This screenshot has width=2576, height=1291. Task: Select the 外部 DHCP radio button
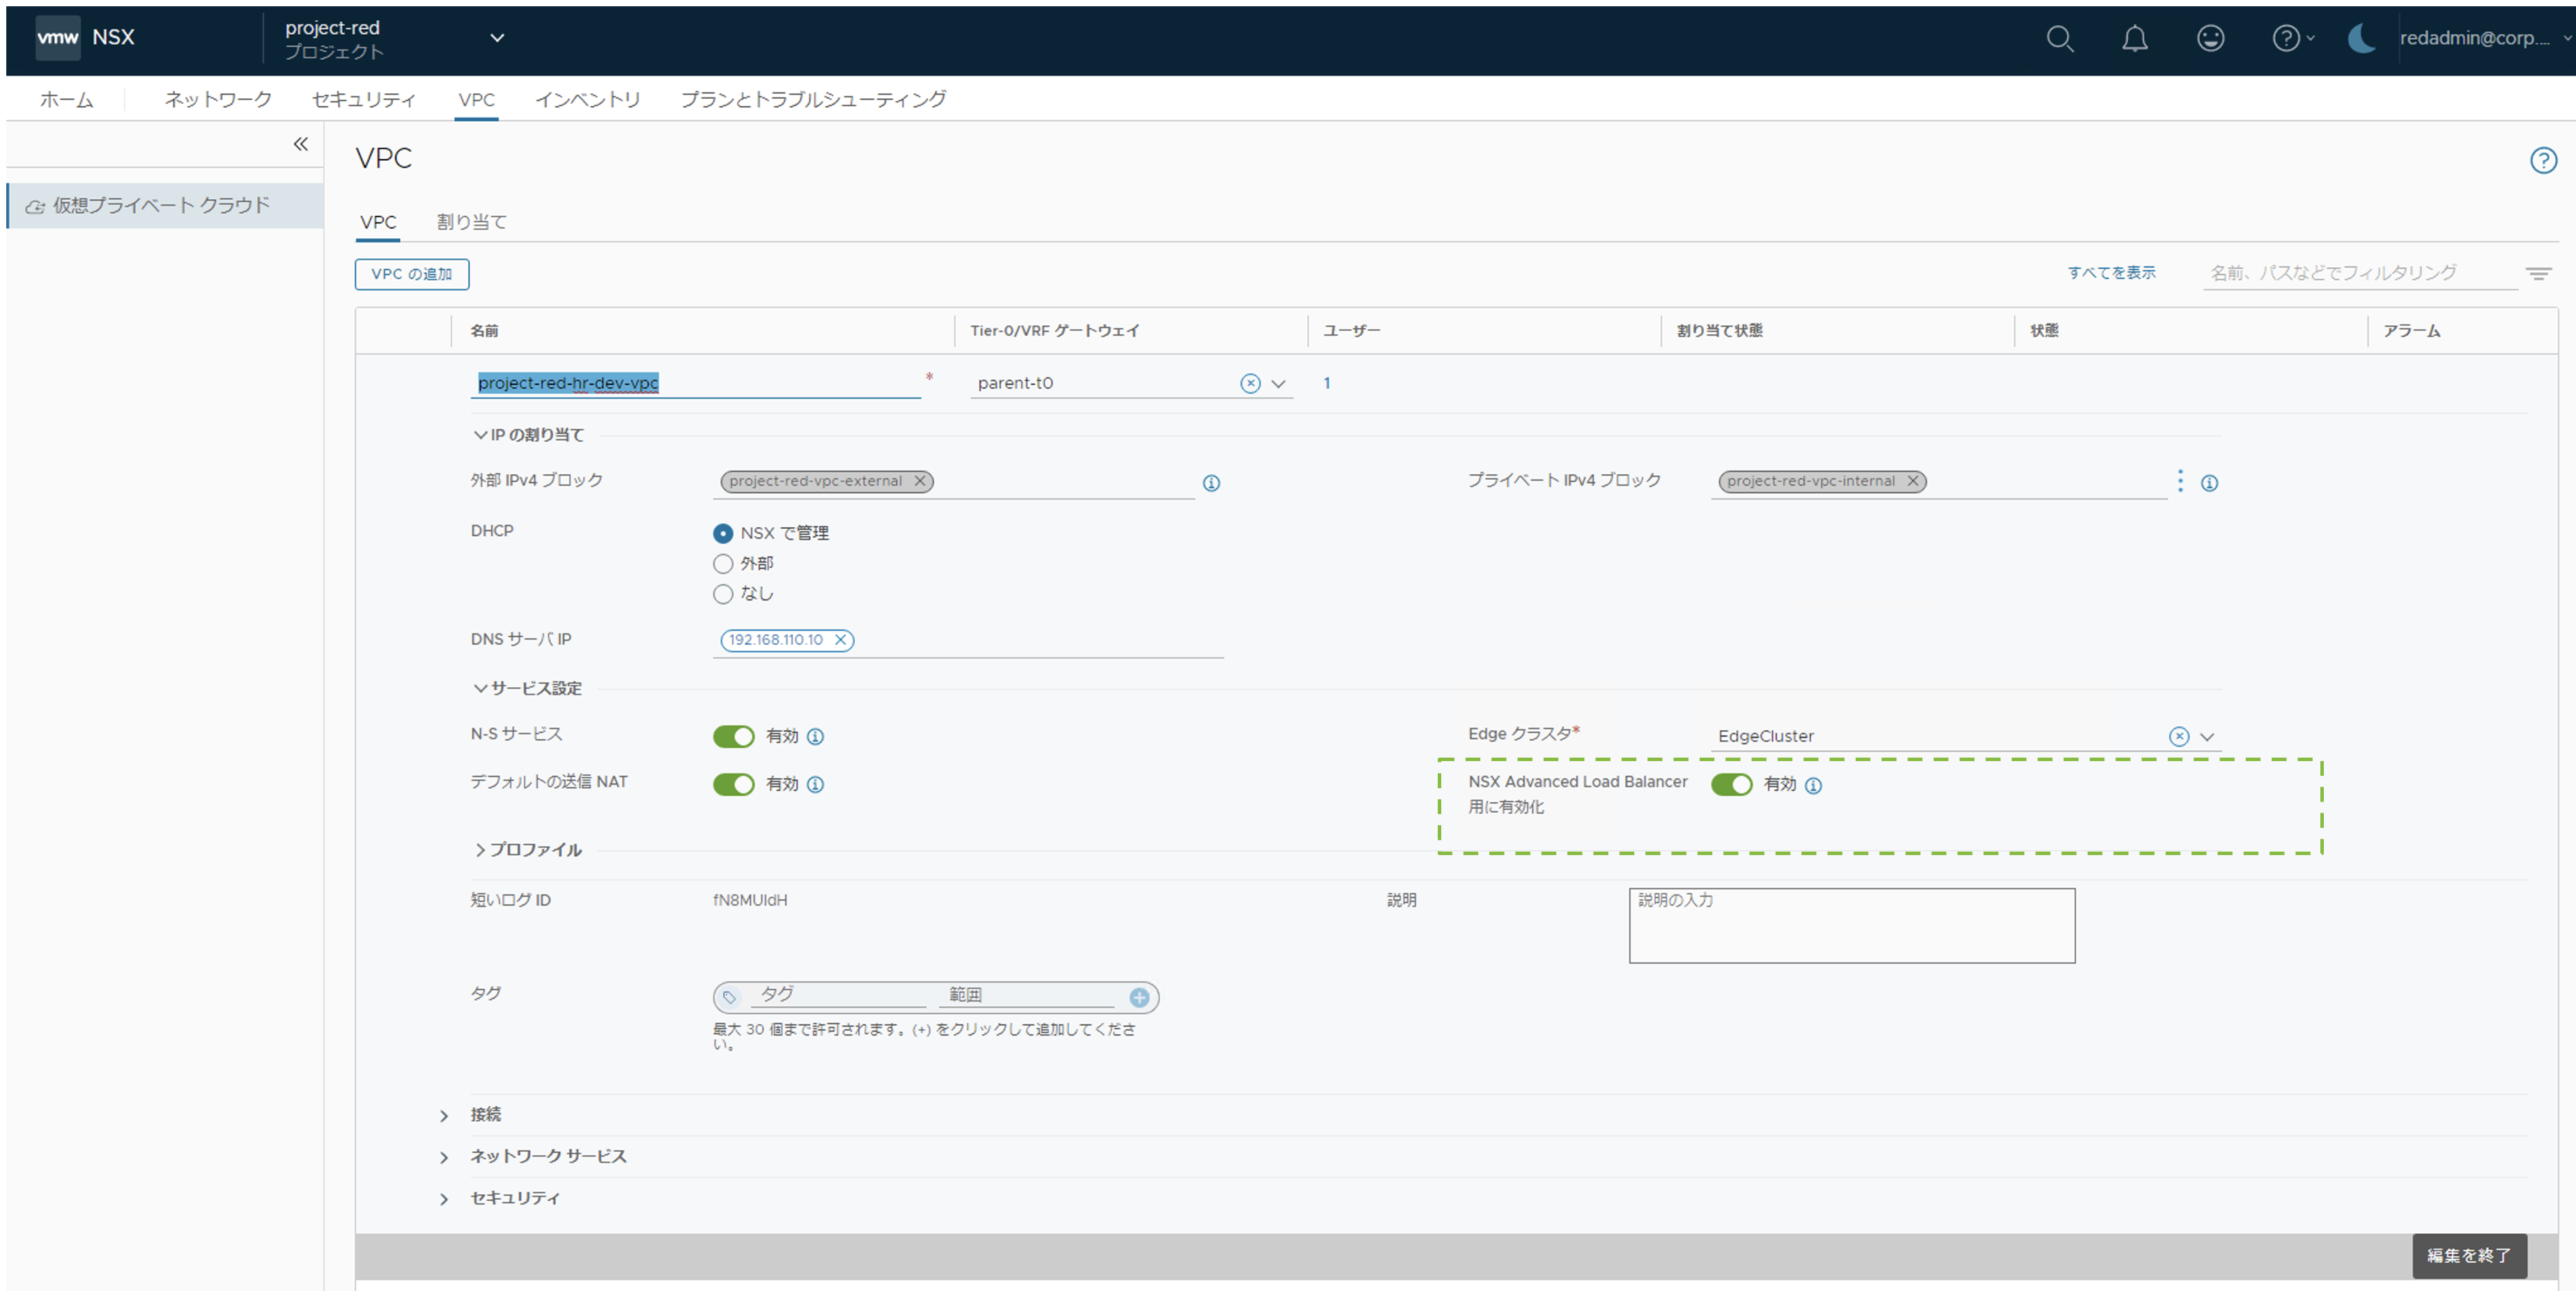tap(723, 564)
